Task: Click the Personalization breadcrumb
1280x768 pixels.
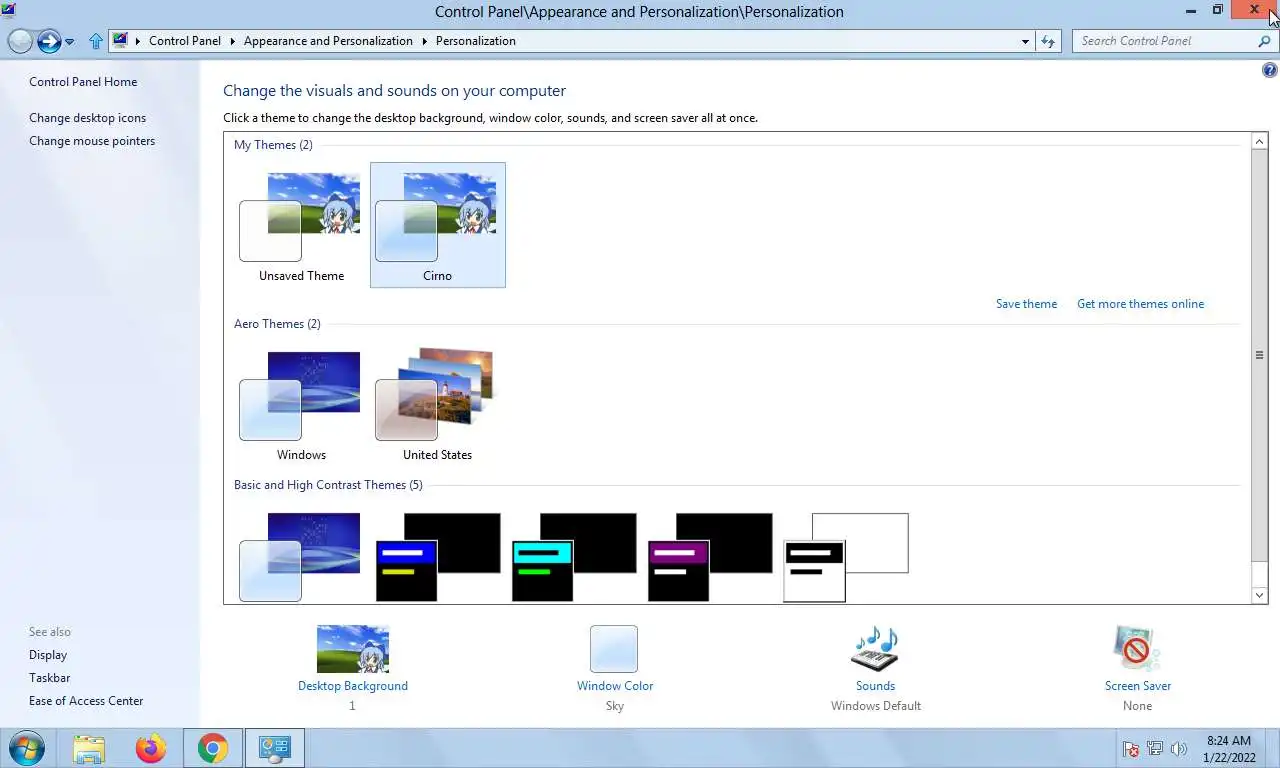Action: 476,41
